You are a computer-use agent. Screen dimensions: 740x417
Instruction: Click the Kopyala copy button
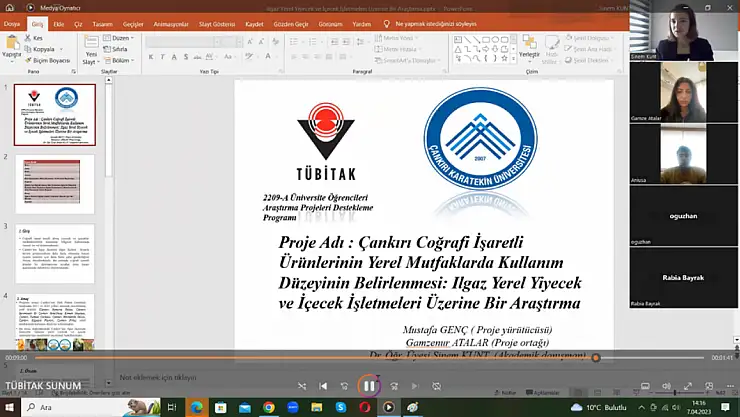click(43, 49)
